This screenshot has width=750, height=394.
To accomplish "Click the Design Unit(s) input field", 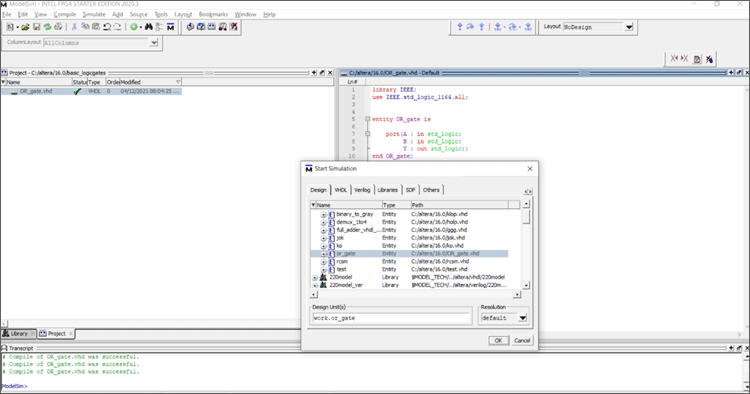I will (391, 318).
